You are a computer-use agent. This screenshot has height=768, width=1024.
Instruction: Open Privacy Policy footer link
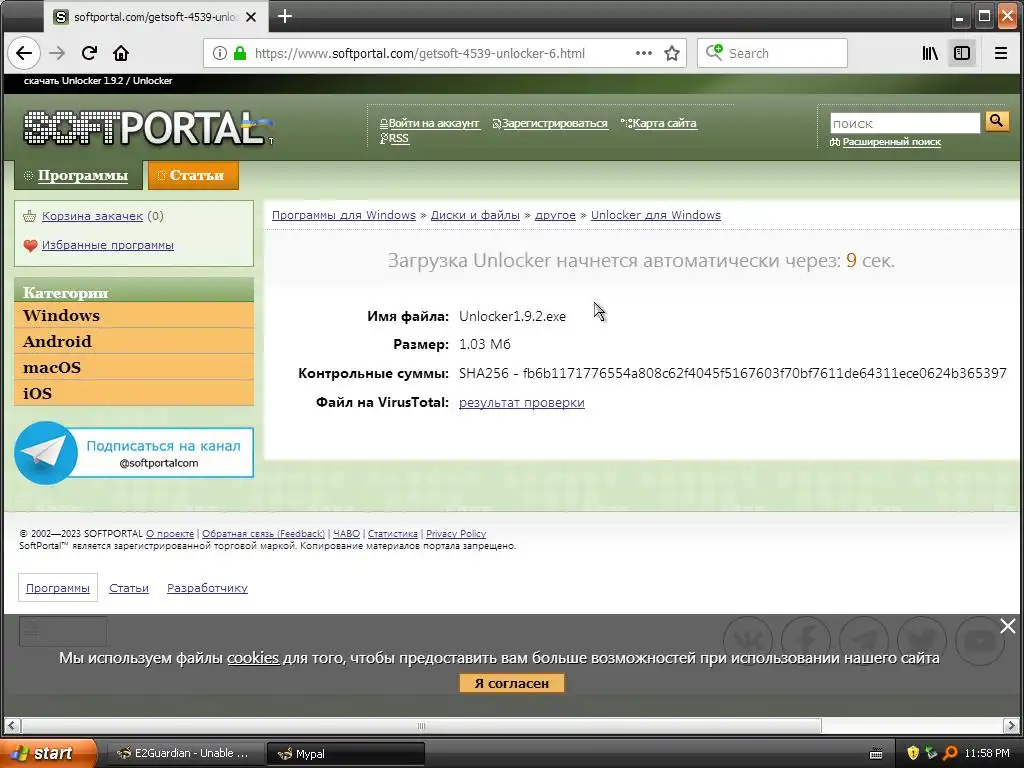point(456,534)
